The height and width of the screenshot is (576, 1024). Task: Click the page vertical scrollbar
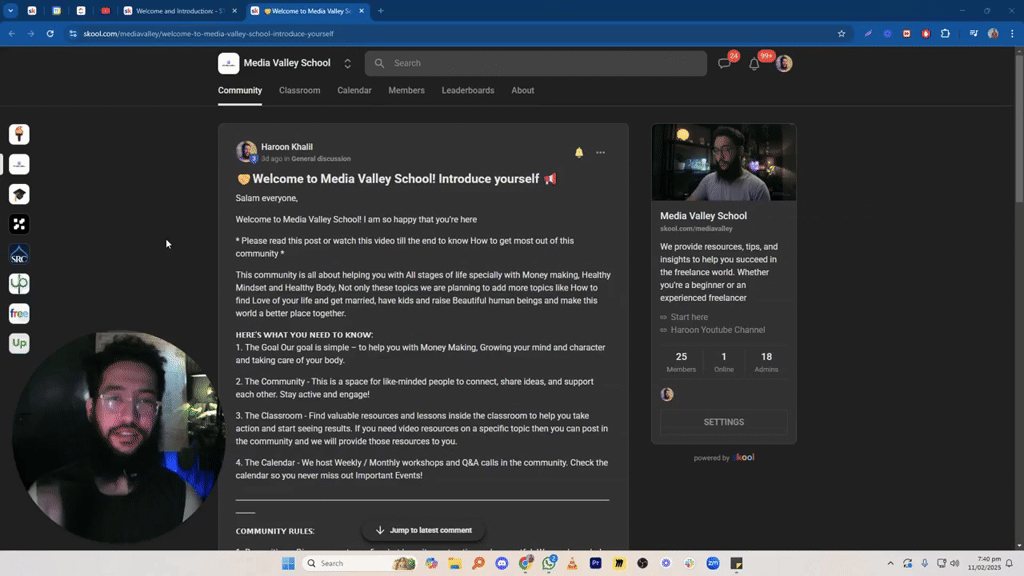(x=1019, y=129)
